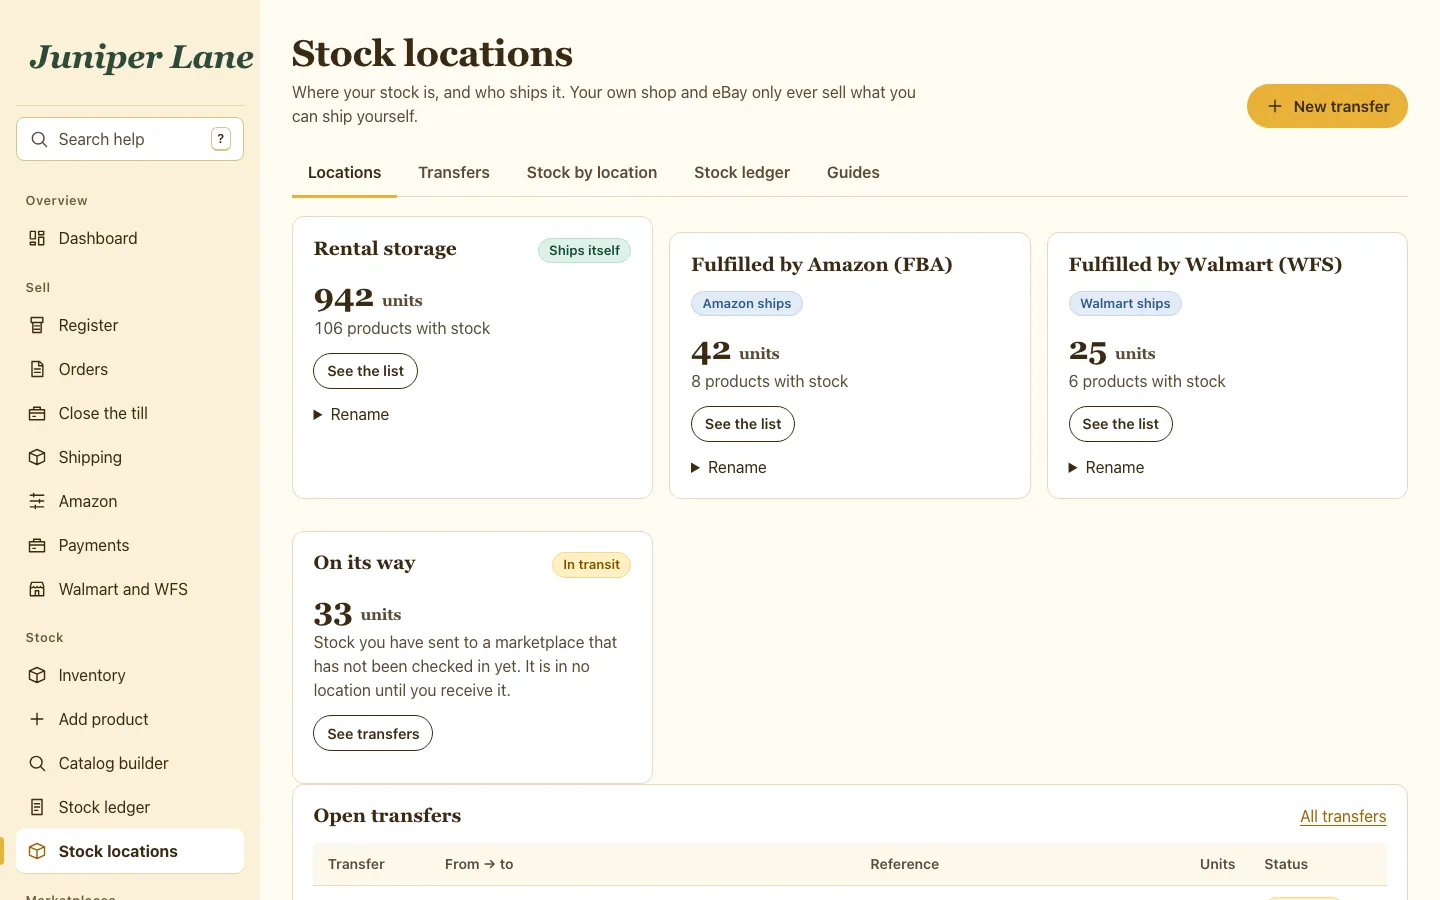The width and height of the screenshot is (1440, 900).
Task: Click the Walmart ships badge
Action: (x=1125, y=303)
